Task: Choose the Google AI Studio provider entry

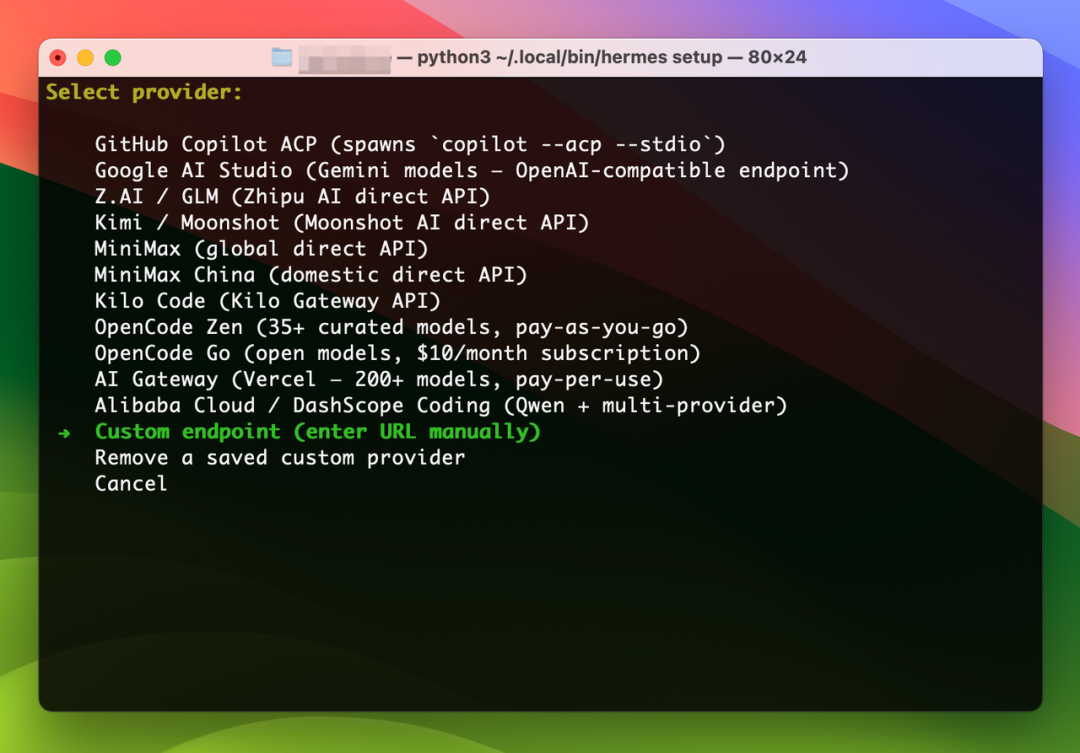Action: point(472,171)
